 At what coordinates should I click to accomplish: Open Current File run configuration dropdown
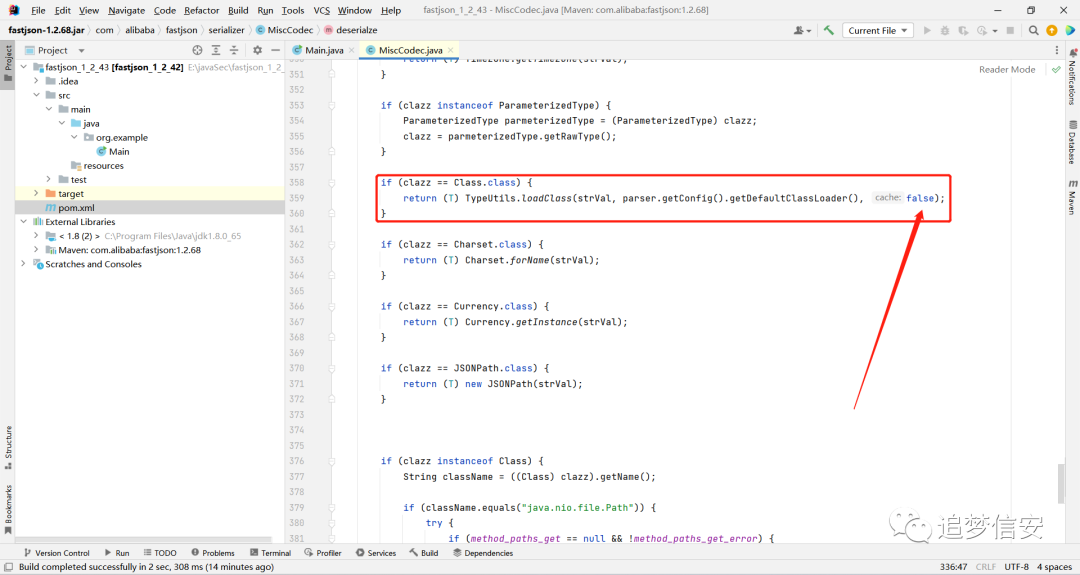point(878,30)
